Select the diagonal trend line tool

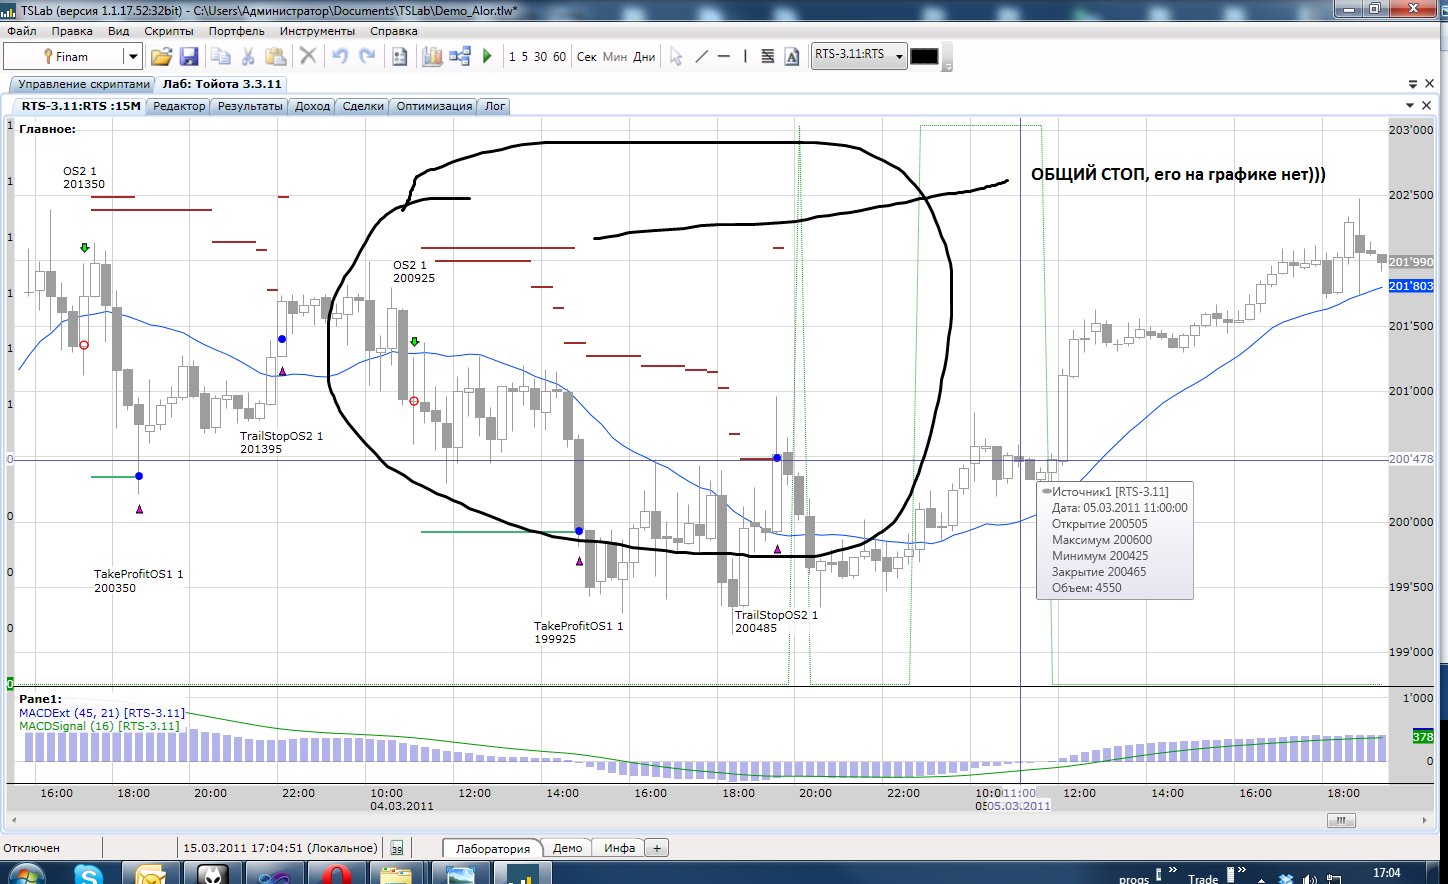(701, 56)
